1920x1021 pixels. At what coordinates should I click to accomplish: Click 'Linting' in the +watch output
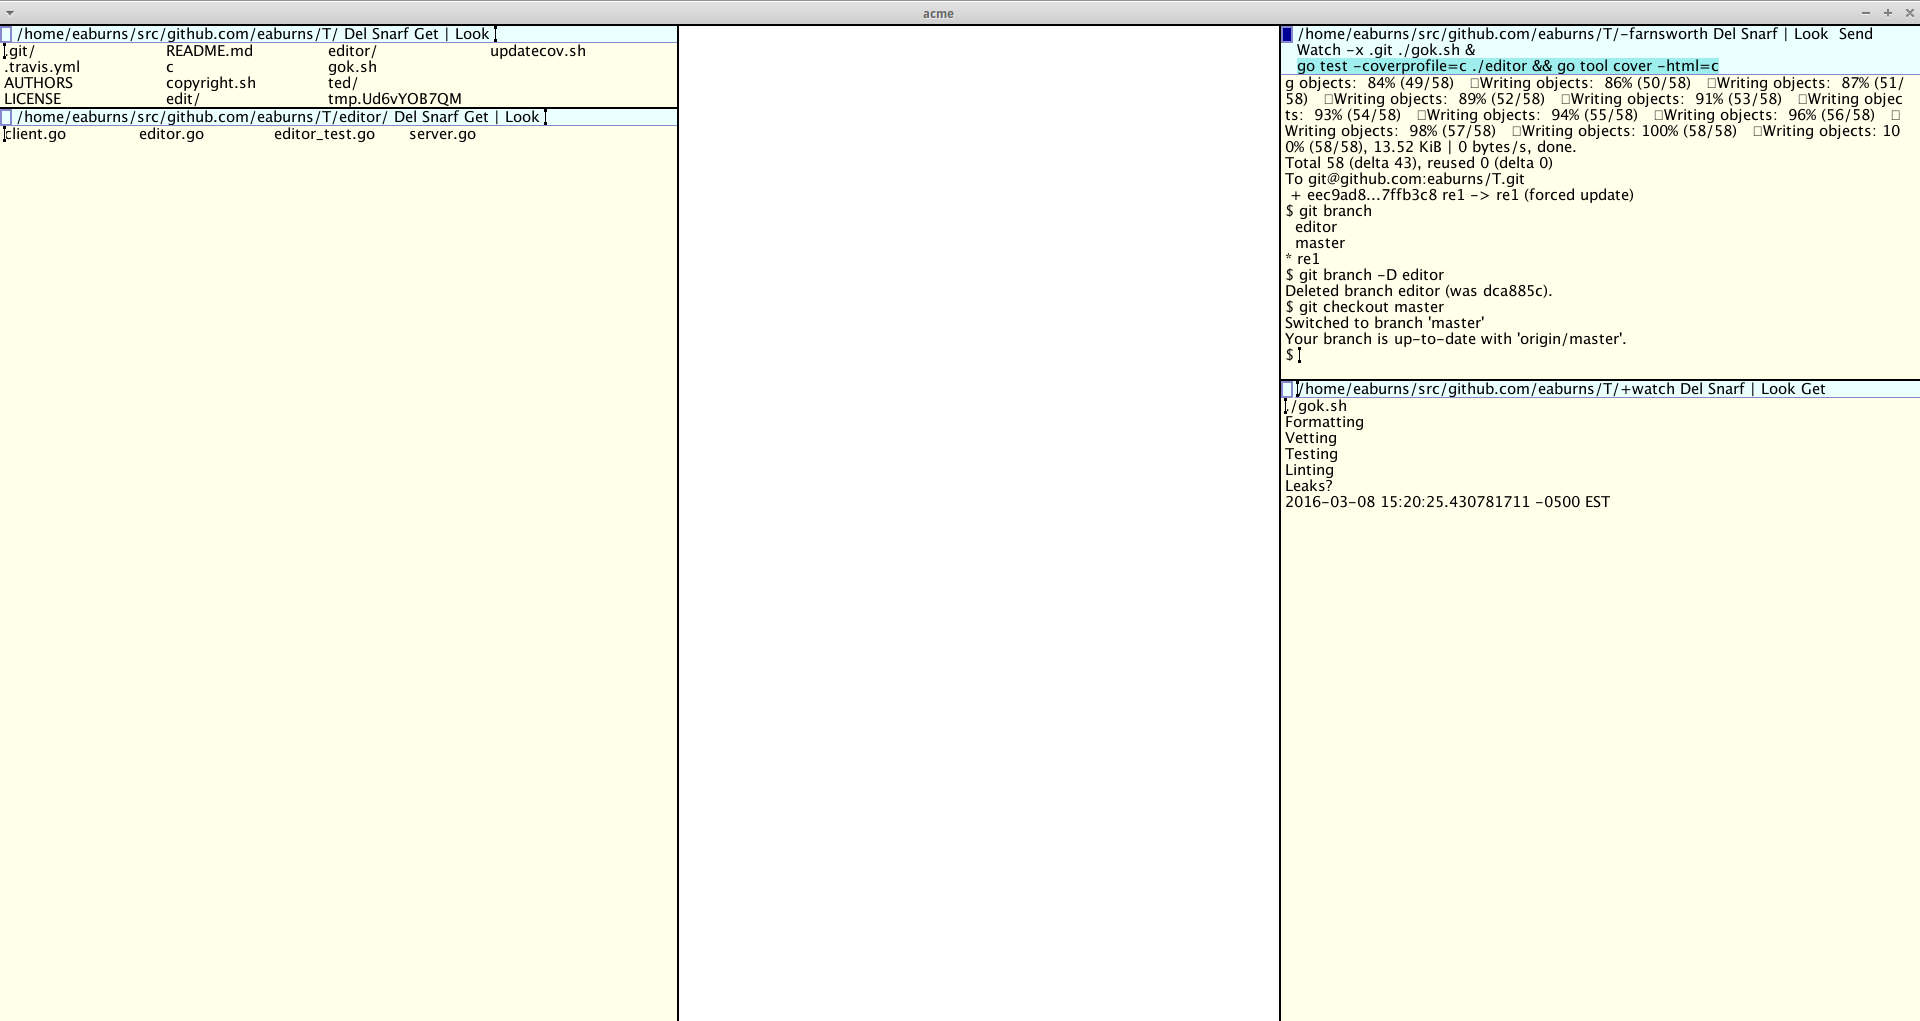[x=1309, y=470]
